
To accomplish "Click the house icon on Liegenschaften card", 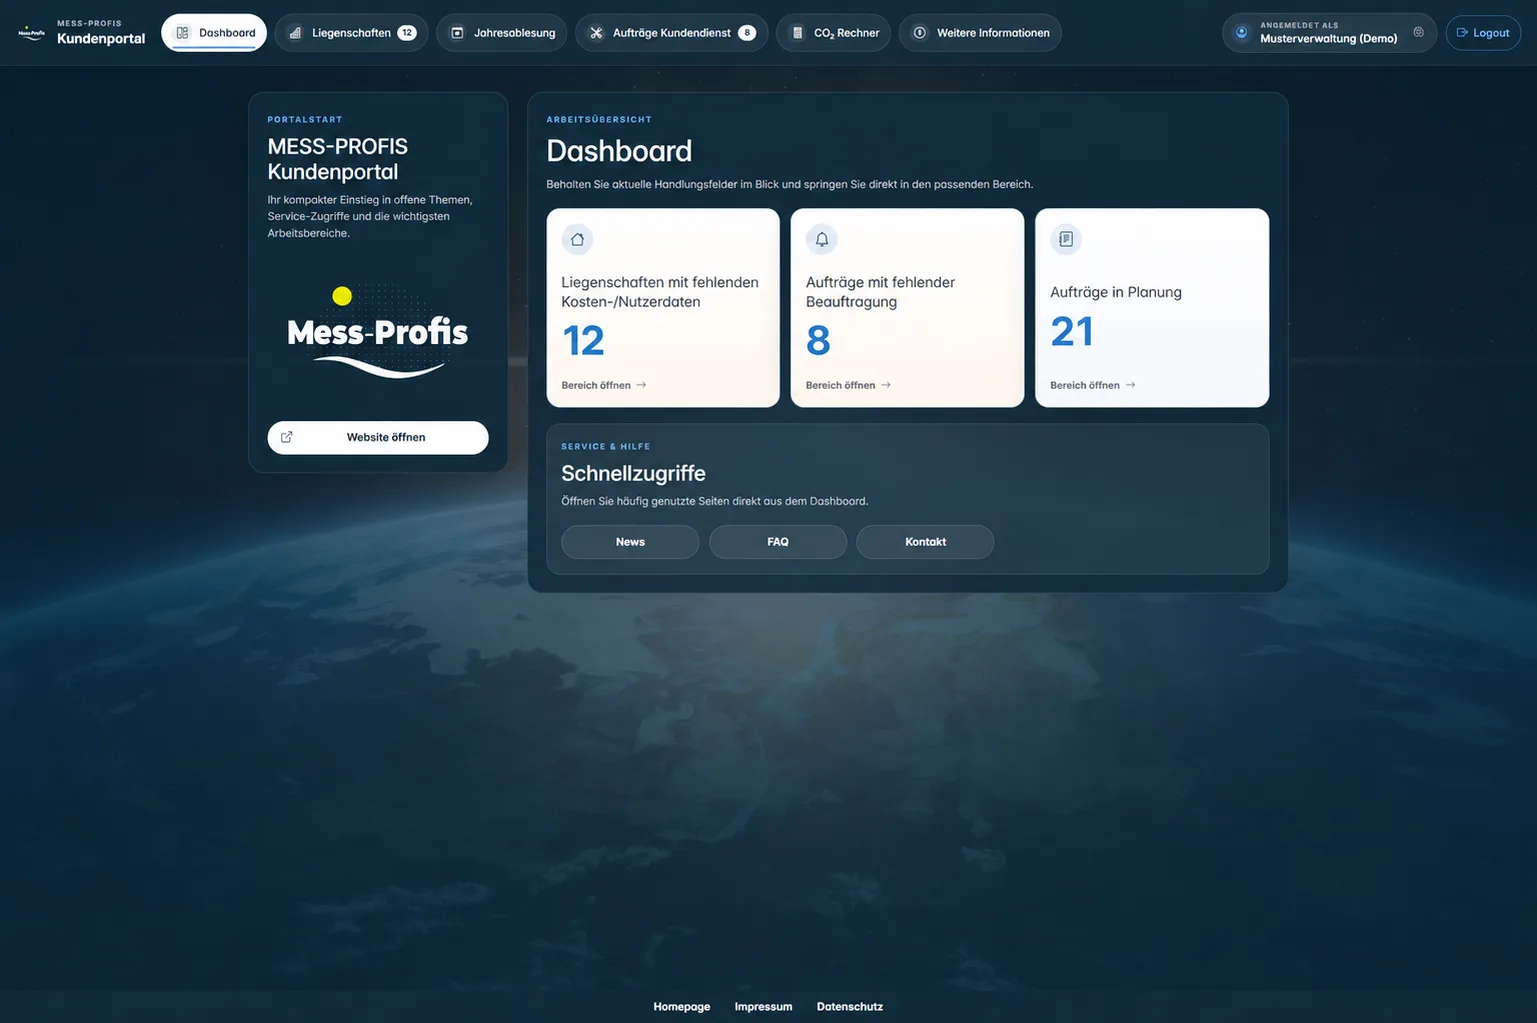I will tap(577, 240).
